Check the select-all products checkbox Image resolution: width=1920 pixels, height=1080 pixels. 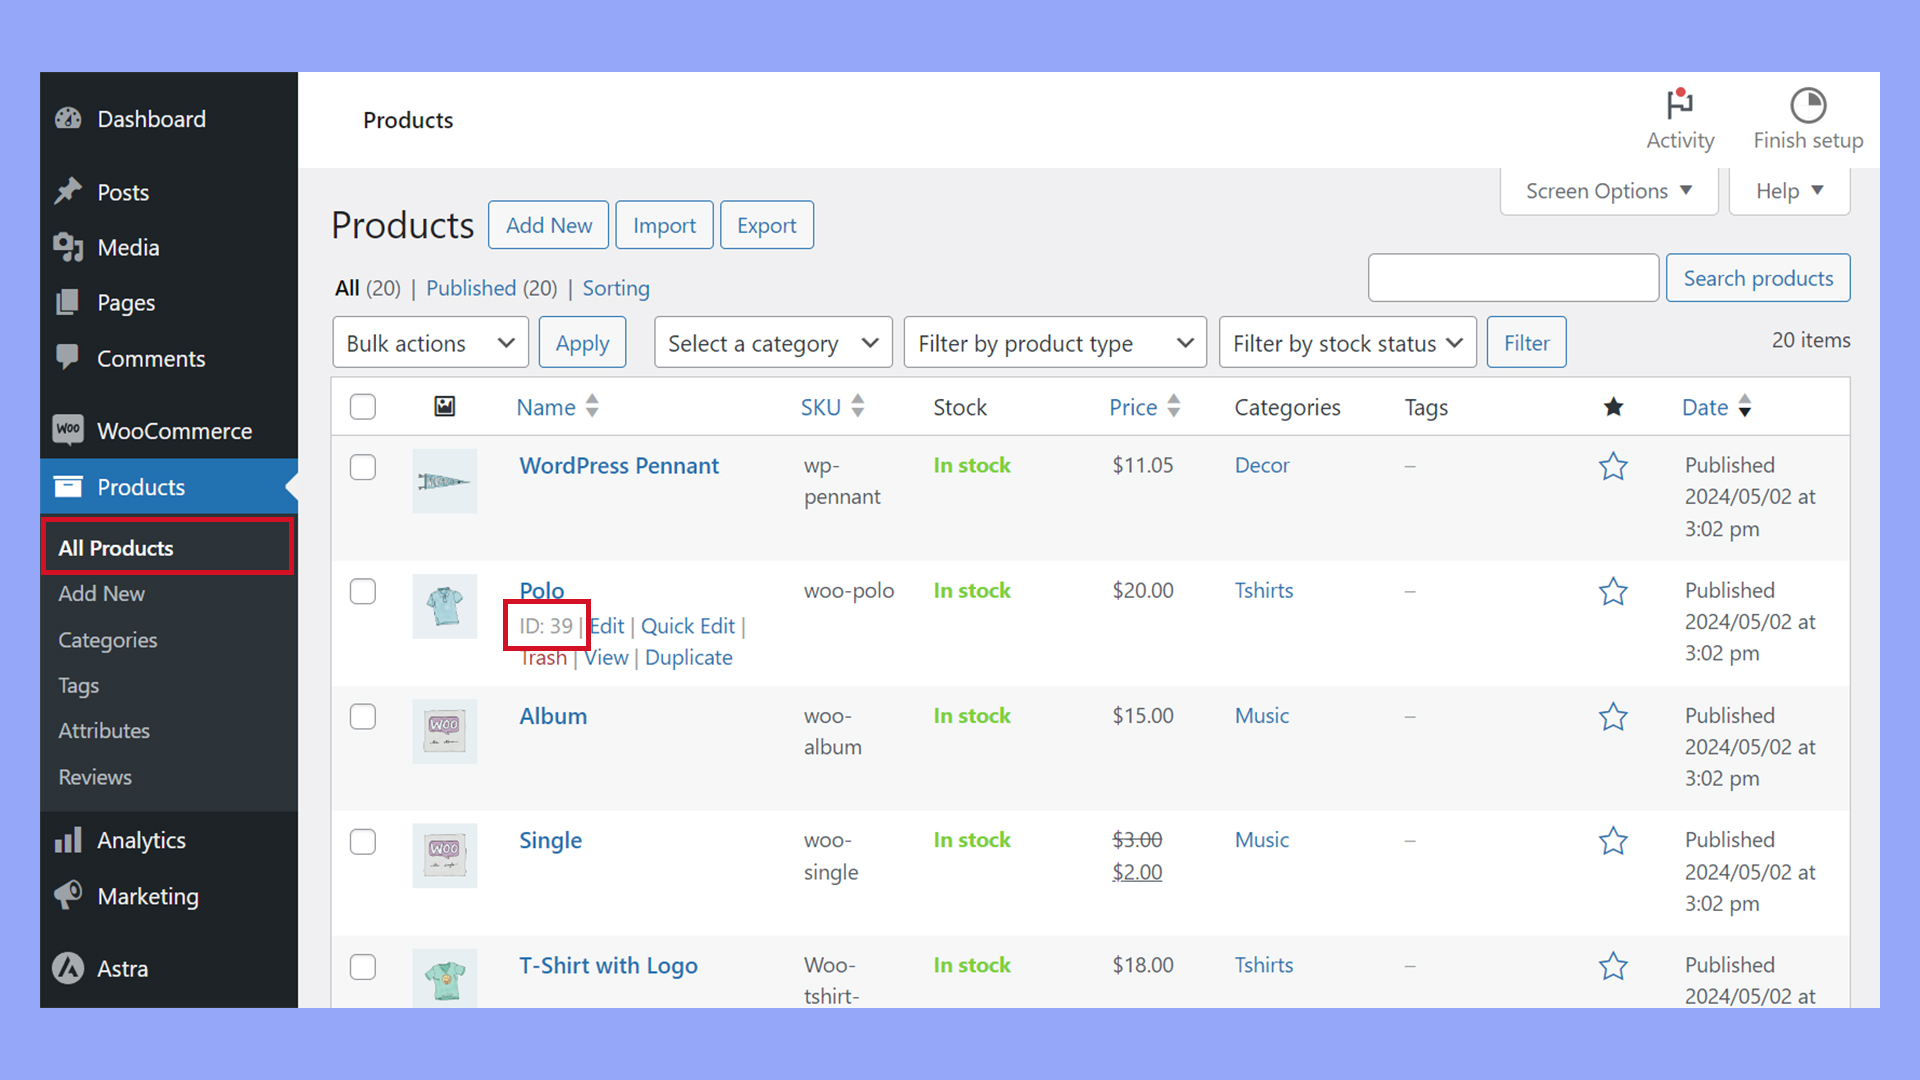[x=363, y=406]
